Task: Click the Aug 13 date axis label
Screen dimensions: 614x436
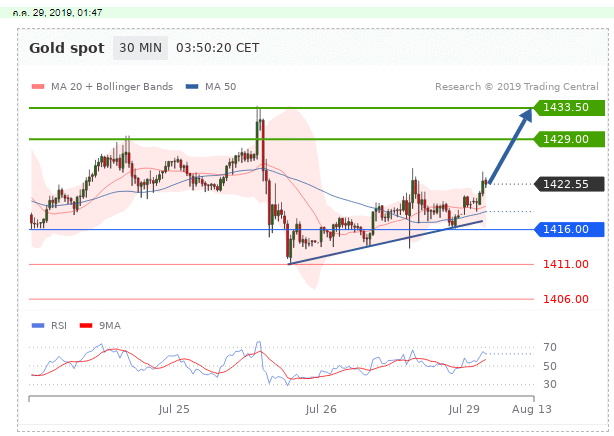Action: coord(532,409)
